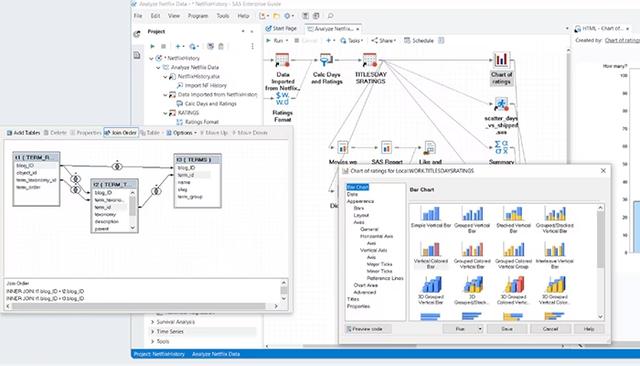Screen dimensions: 640x366
Task: Click the run arrow in Project pane toolbar
Action: point(153,47)
